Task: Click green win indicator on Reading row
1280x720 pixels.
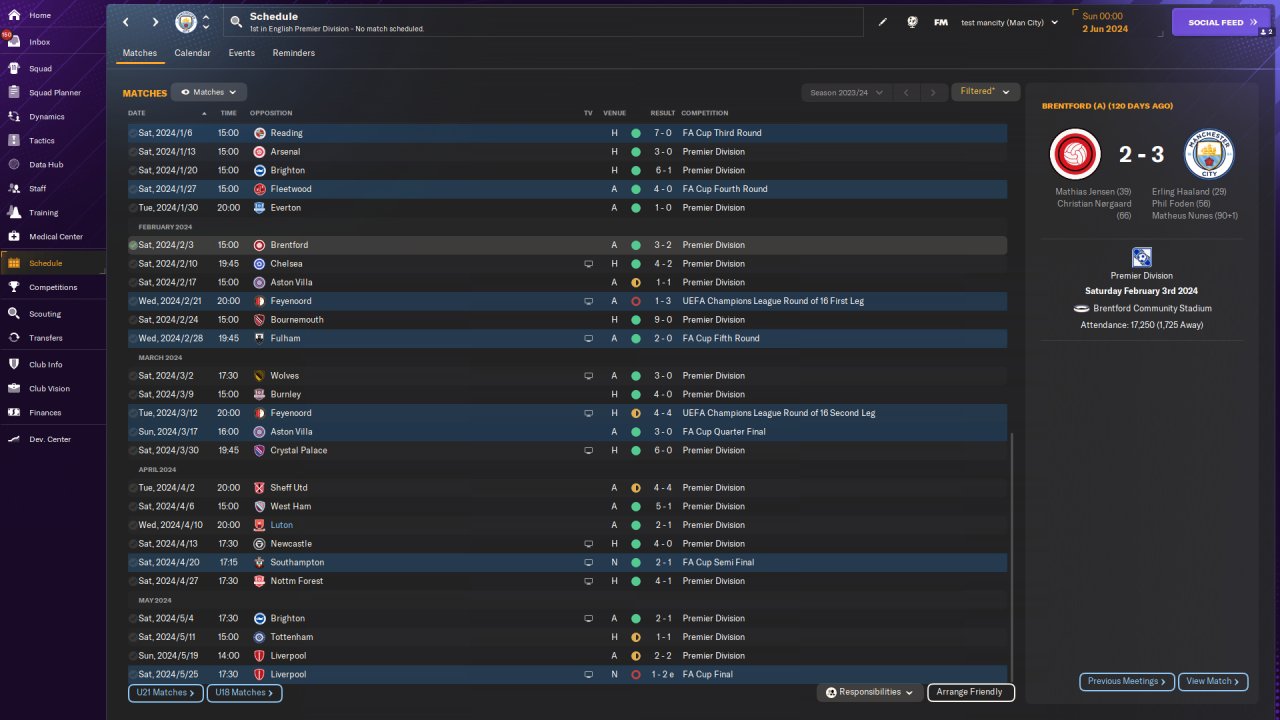Action: click(635, 133)
